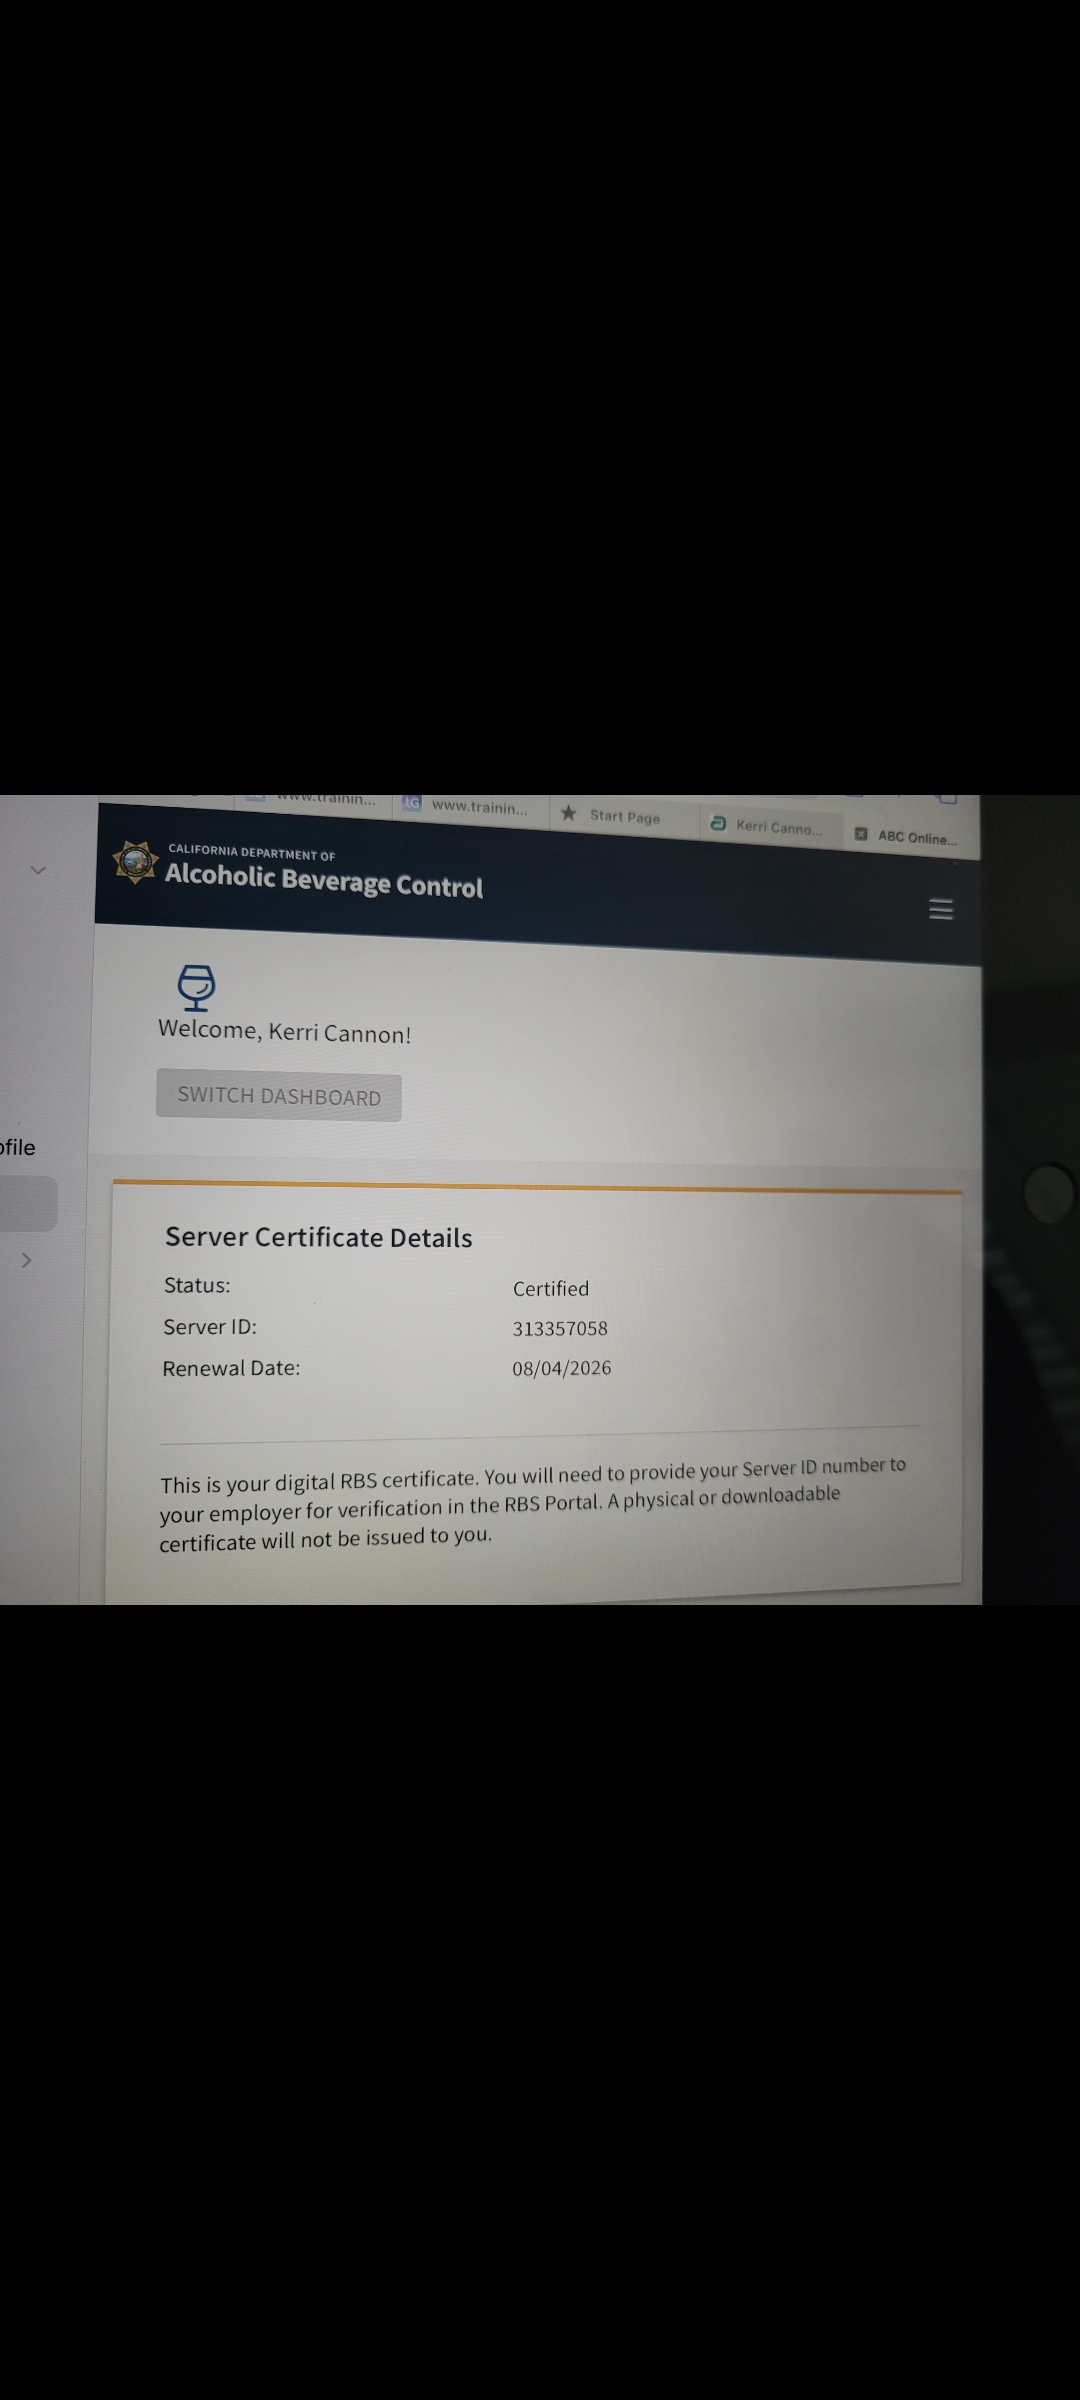Screen dimensions: 1080x2400
Task: Open the Kerri Canno browser tab
Action: tap(778, 828)
